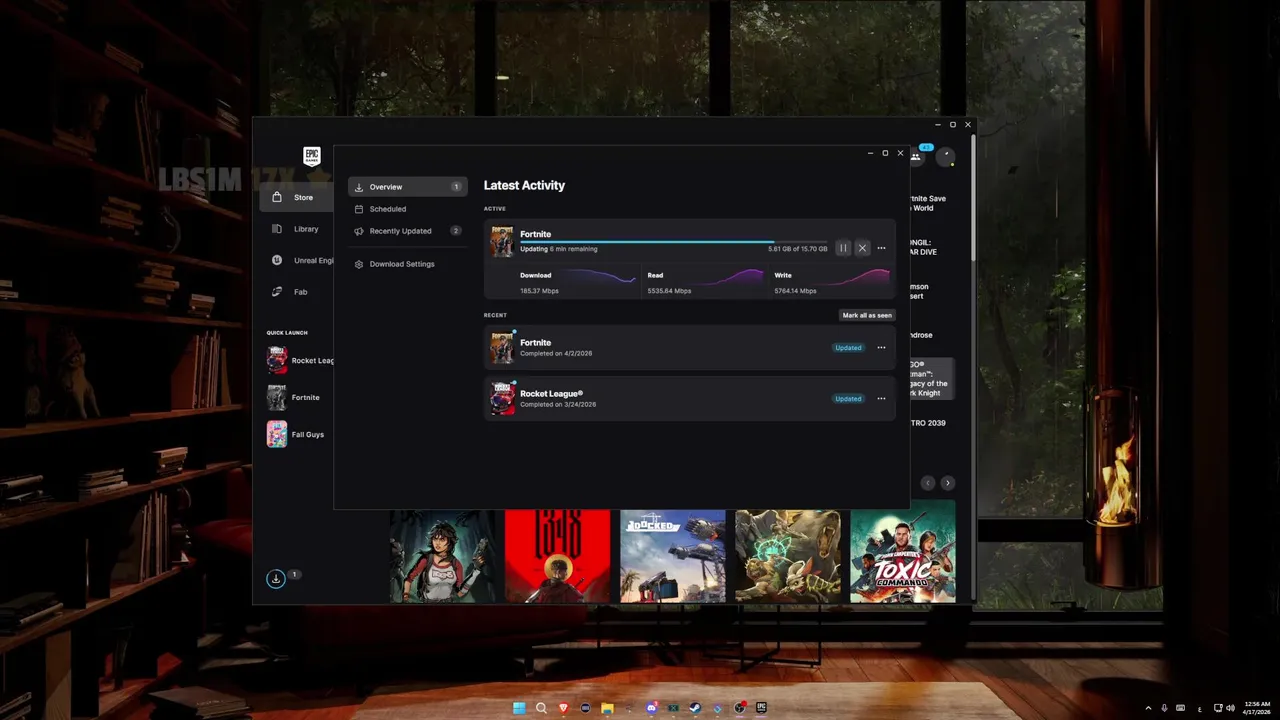1280x720 pixels.
Task: Open Store in Epic launcher sidebar
Action: click(295, 198)
